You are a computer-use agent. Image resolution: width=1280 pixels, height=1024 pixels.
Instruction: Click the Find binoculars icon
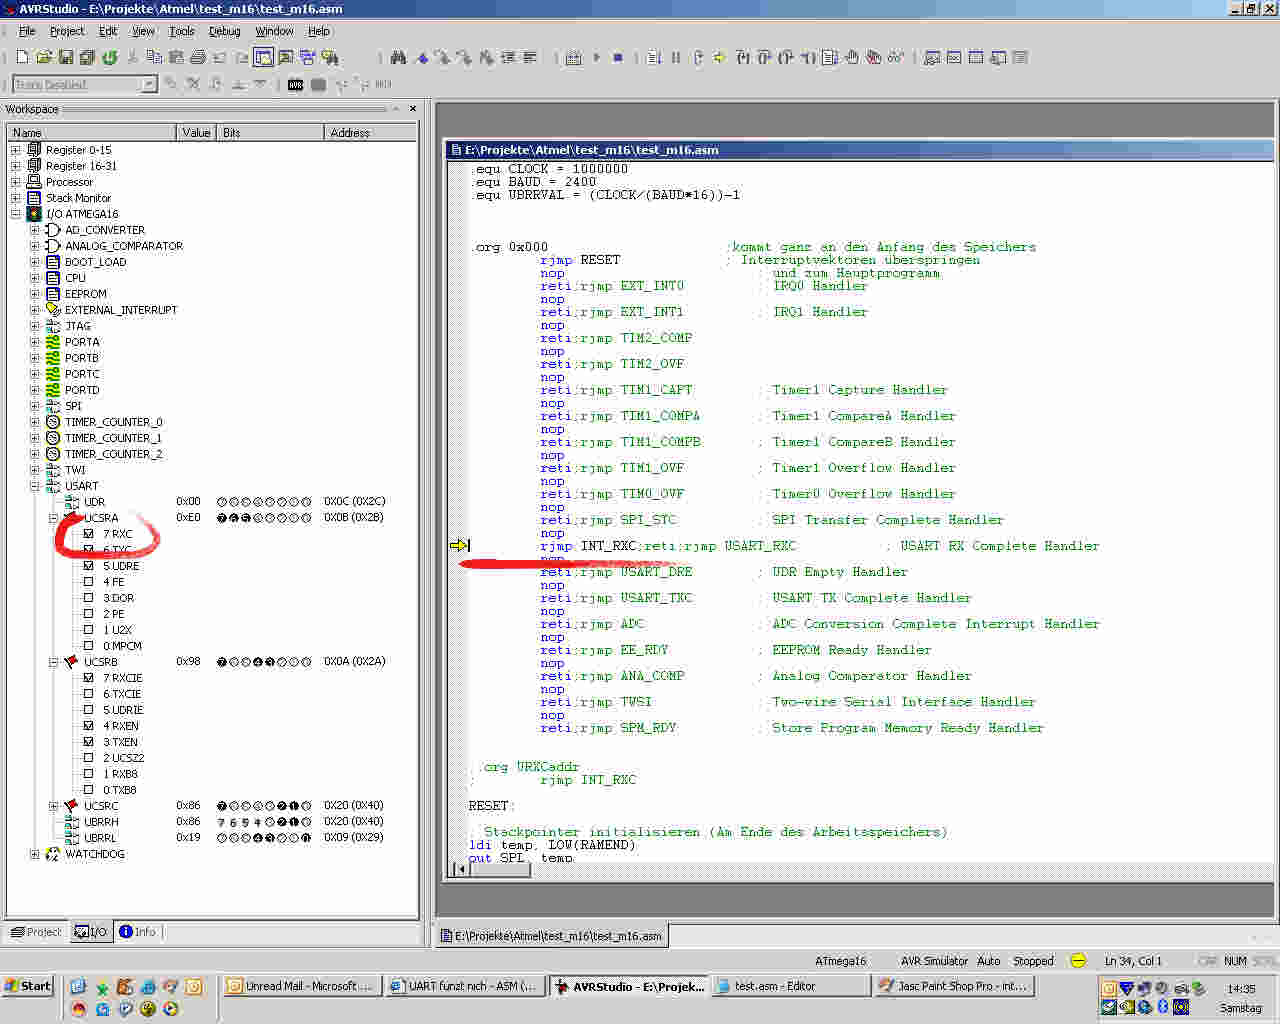[x=398, y=58]
